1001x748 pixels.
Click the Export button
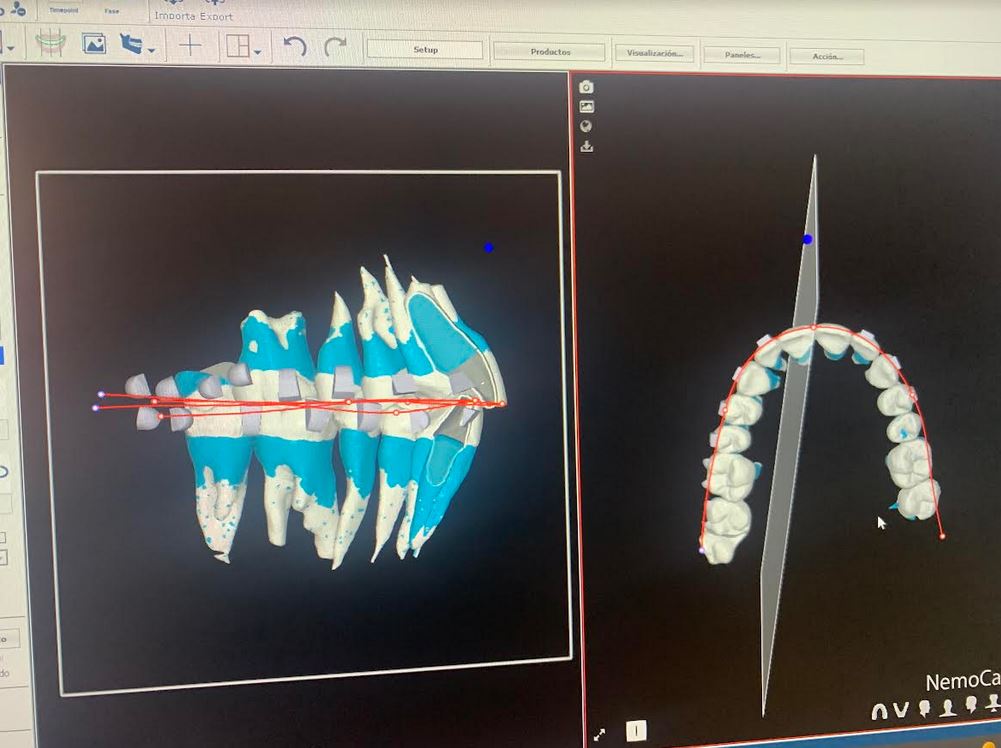click(216, 17)
